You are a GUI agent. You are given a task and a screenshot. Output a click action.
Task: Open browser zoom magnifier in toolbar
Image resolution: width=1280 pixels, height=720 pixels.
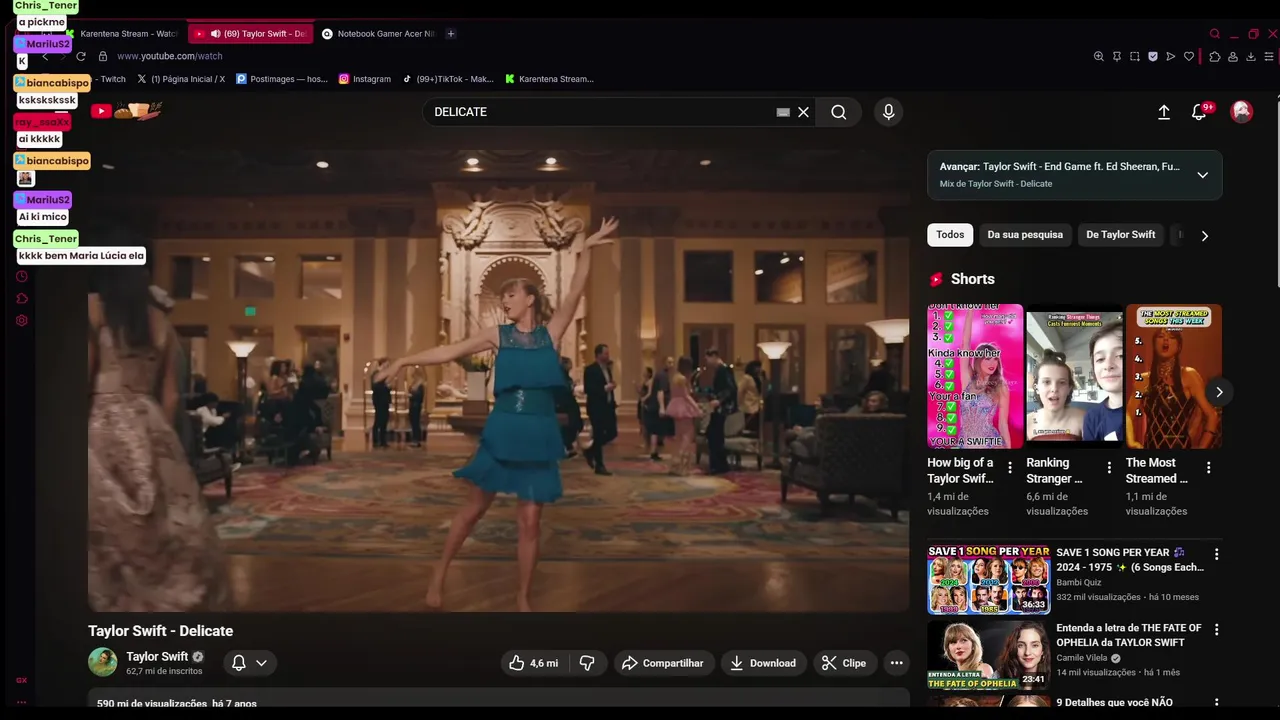[1098, 57]
